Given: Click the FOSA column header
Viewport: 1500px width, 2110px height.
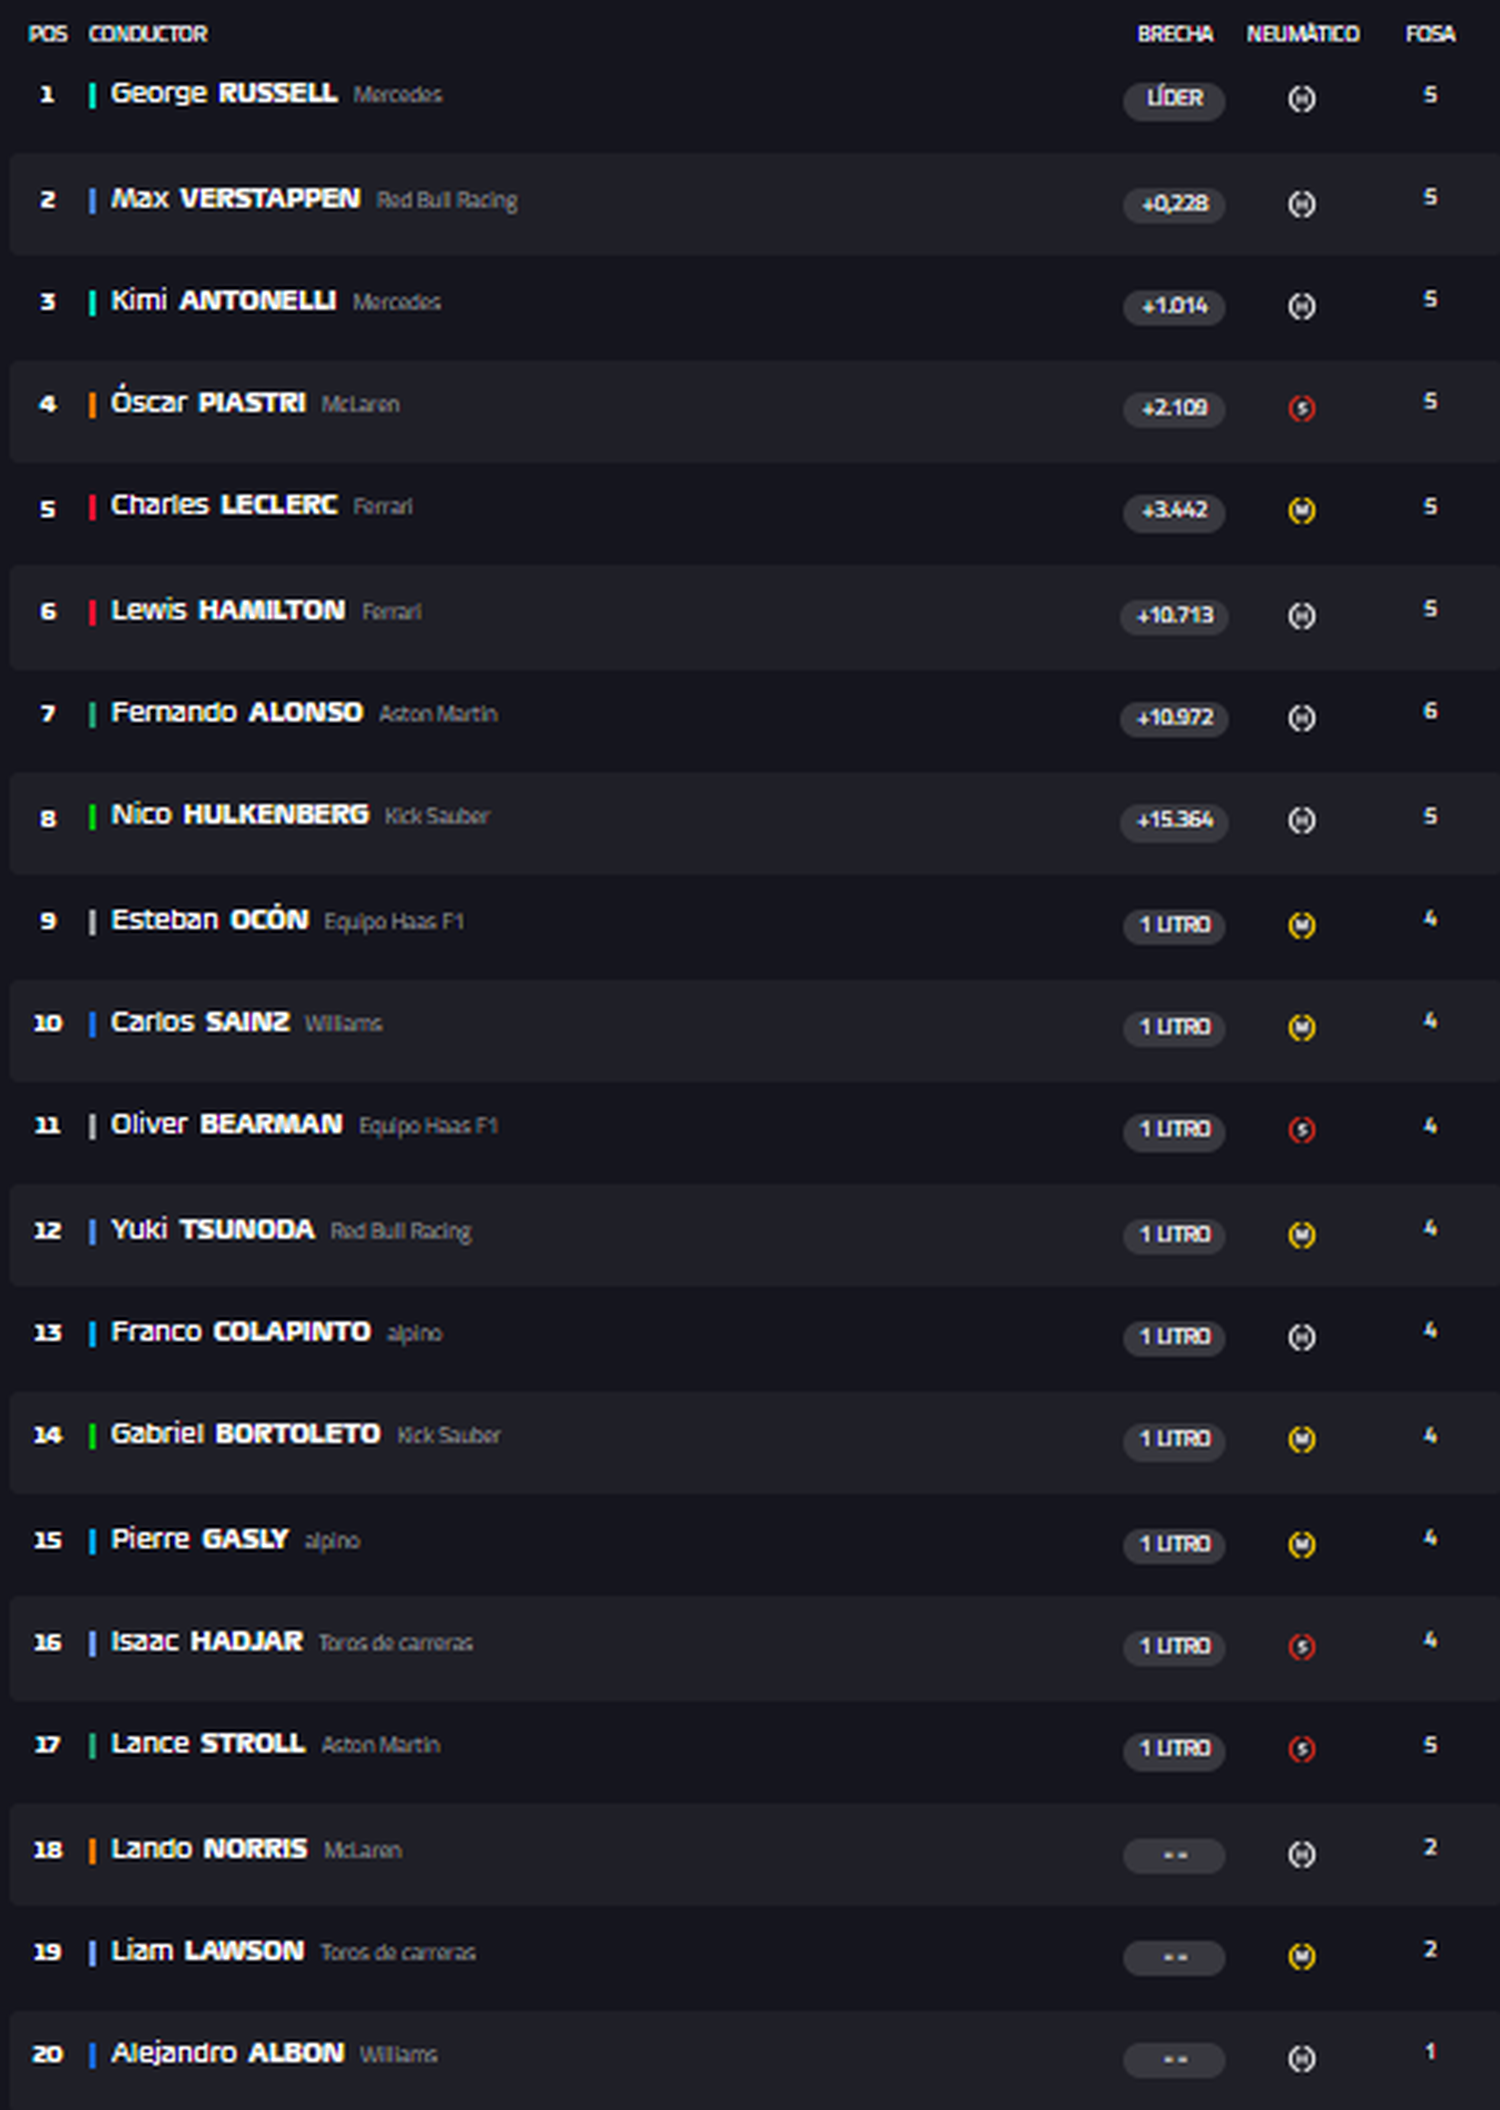Looking at the screenshot, I should pyautogui.click(x=1430, y=34).
